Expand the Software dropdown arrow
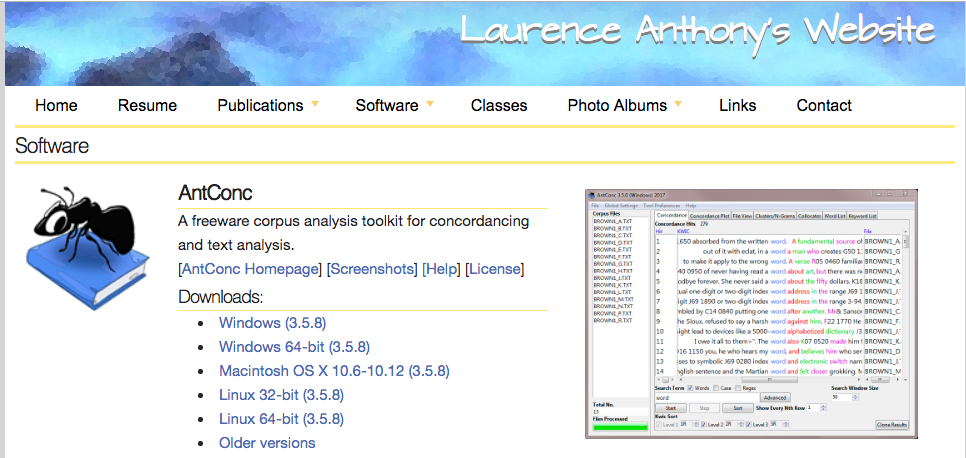 (x=429, y=104)
